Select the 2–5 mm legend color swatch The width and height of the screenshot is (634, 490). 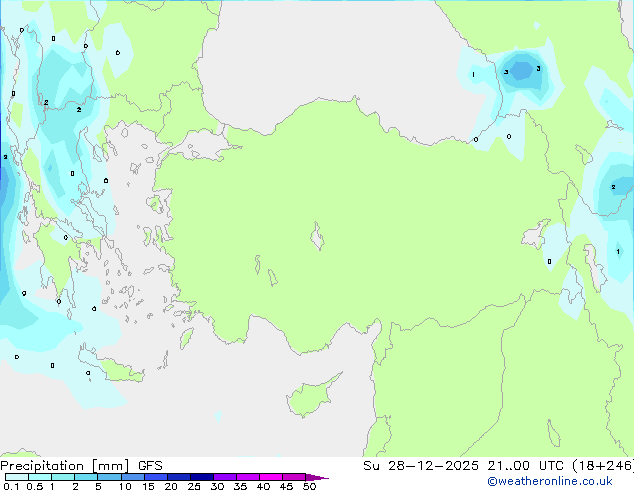[x=86, y=477]
